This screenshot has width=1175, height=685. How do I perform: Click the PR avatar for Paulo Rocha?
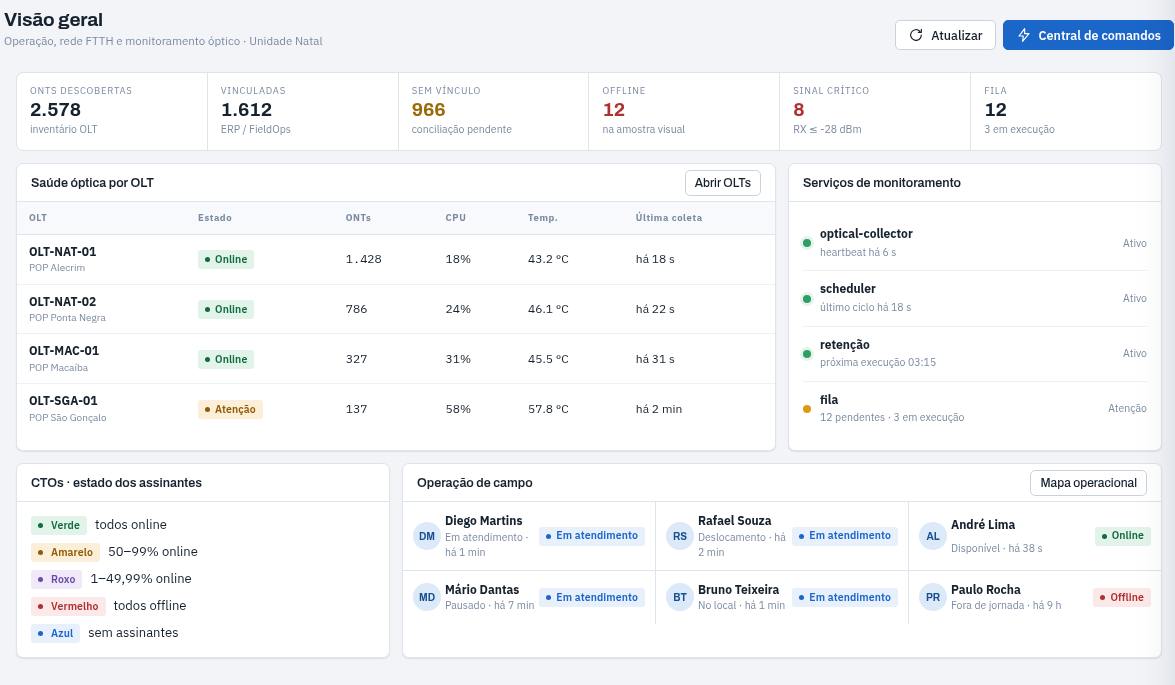pyautogui.click(x=933, y=597)
